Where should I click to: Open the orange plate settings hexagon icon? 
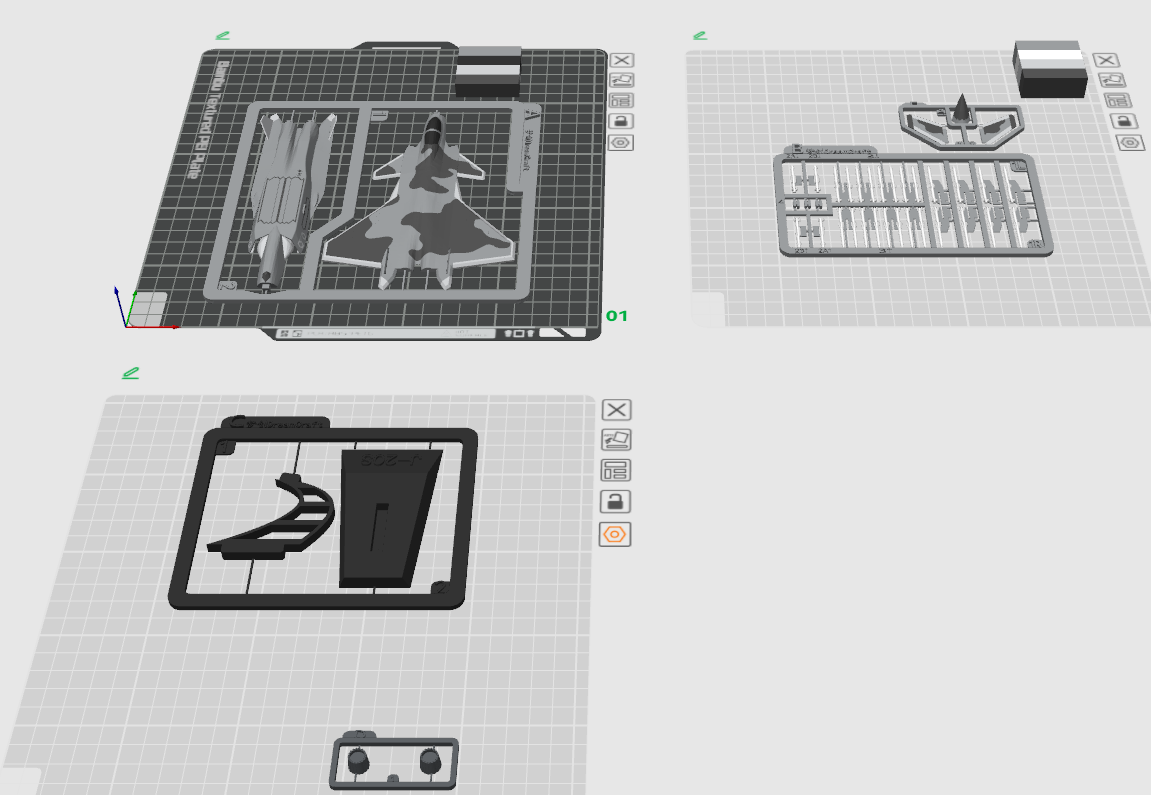click(614, 534)
